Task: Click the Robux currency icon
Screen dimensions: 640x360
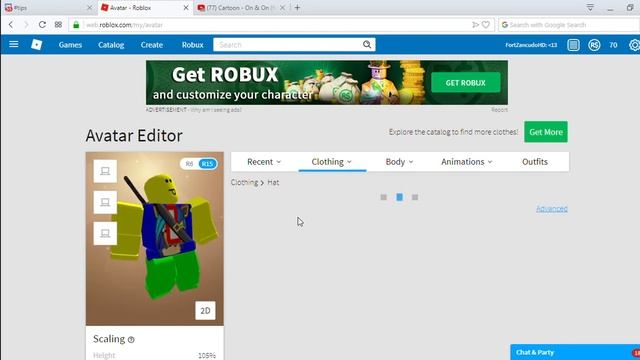Action: (594, 45)
